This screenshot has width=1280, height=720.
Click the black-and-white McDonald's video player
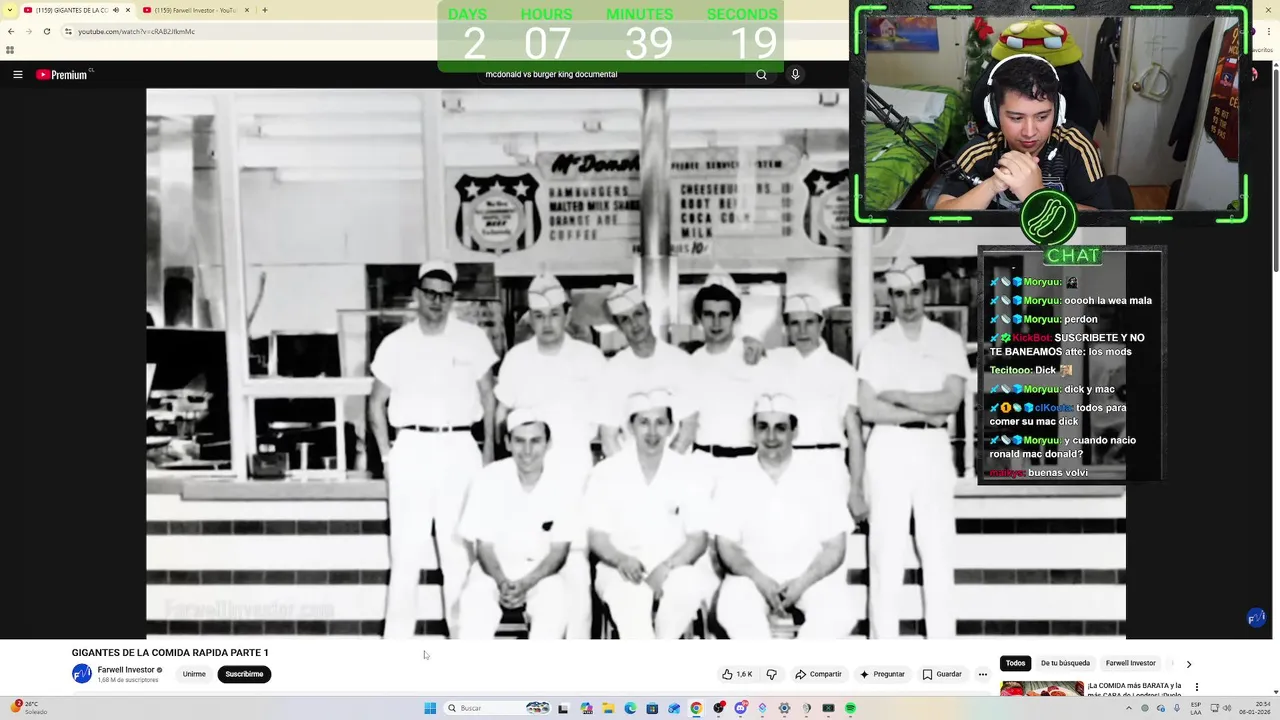(x=636, y=363)
